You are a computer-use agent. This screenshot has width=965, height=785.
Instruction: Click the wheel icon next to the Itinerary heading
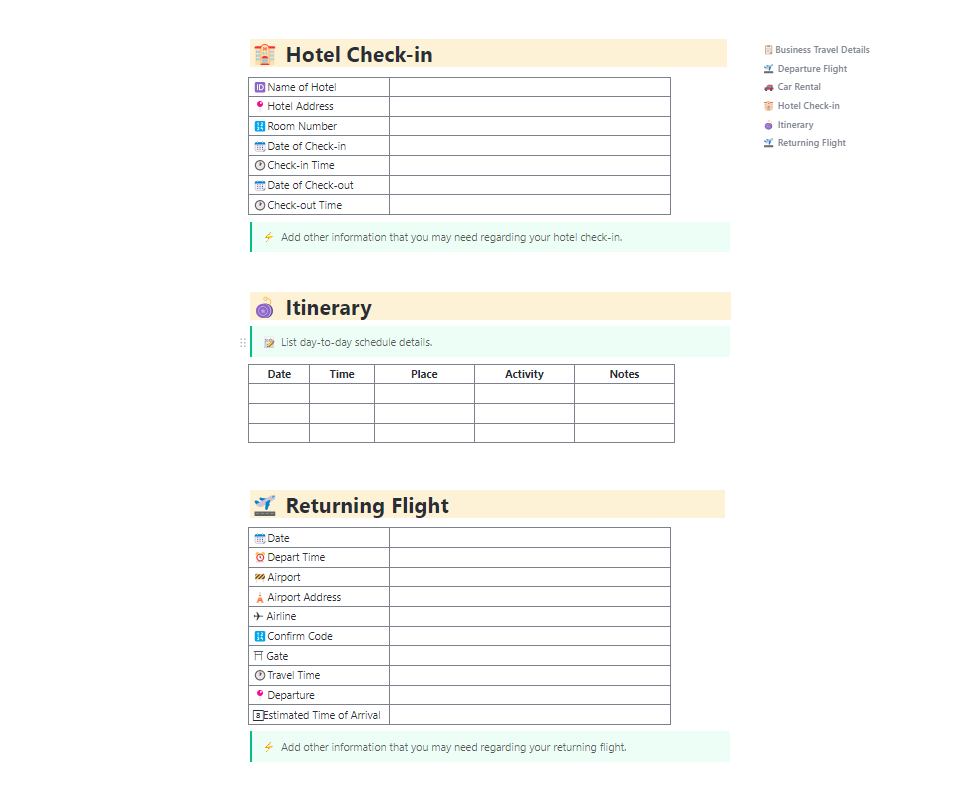click(x=264, y=307)
